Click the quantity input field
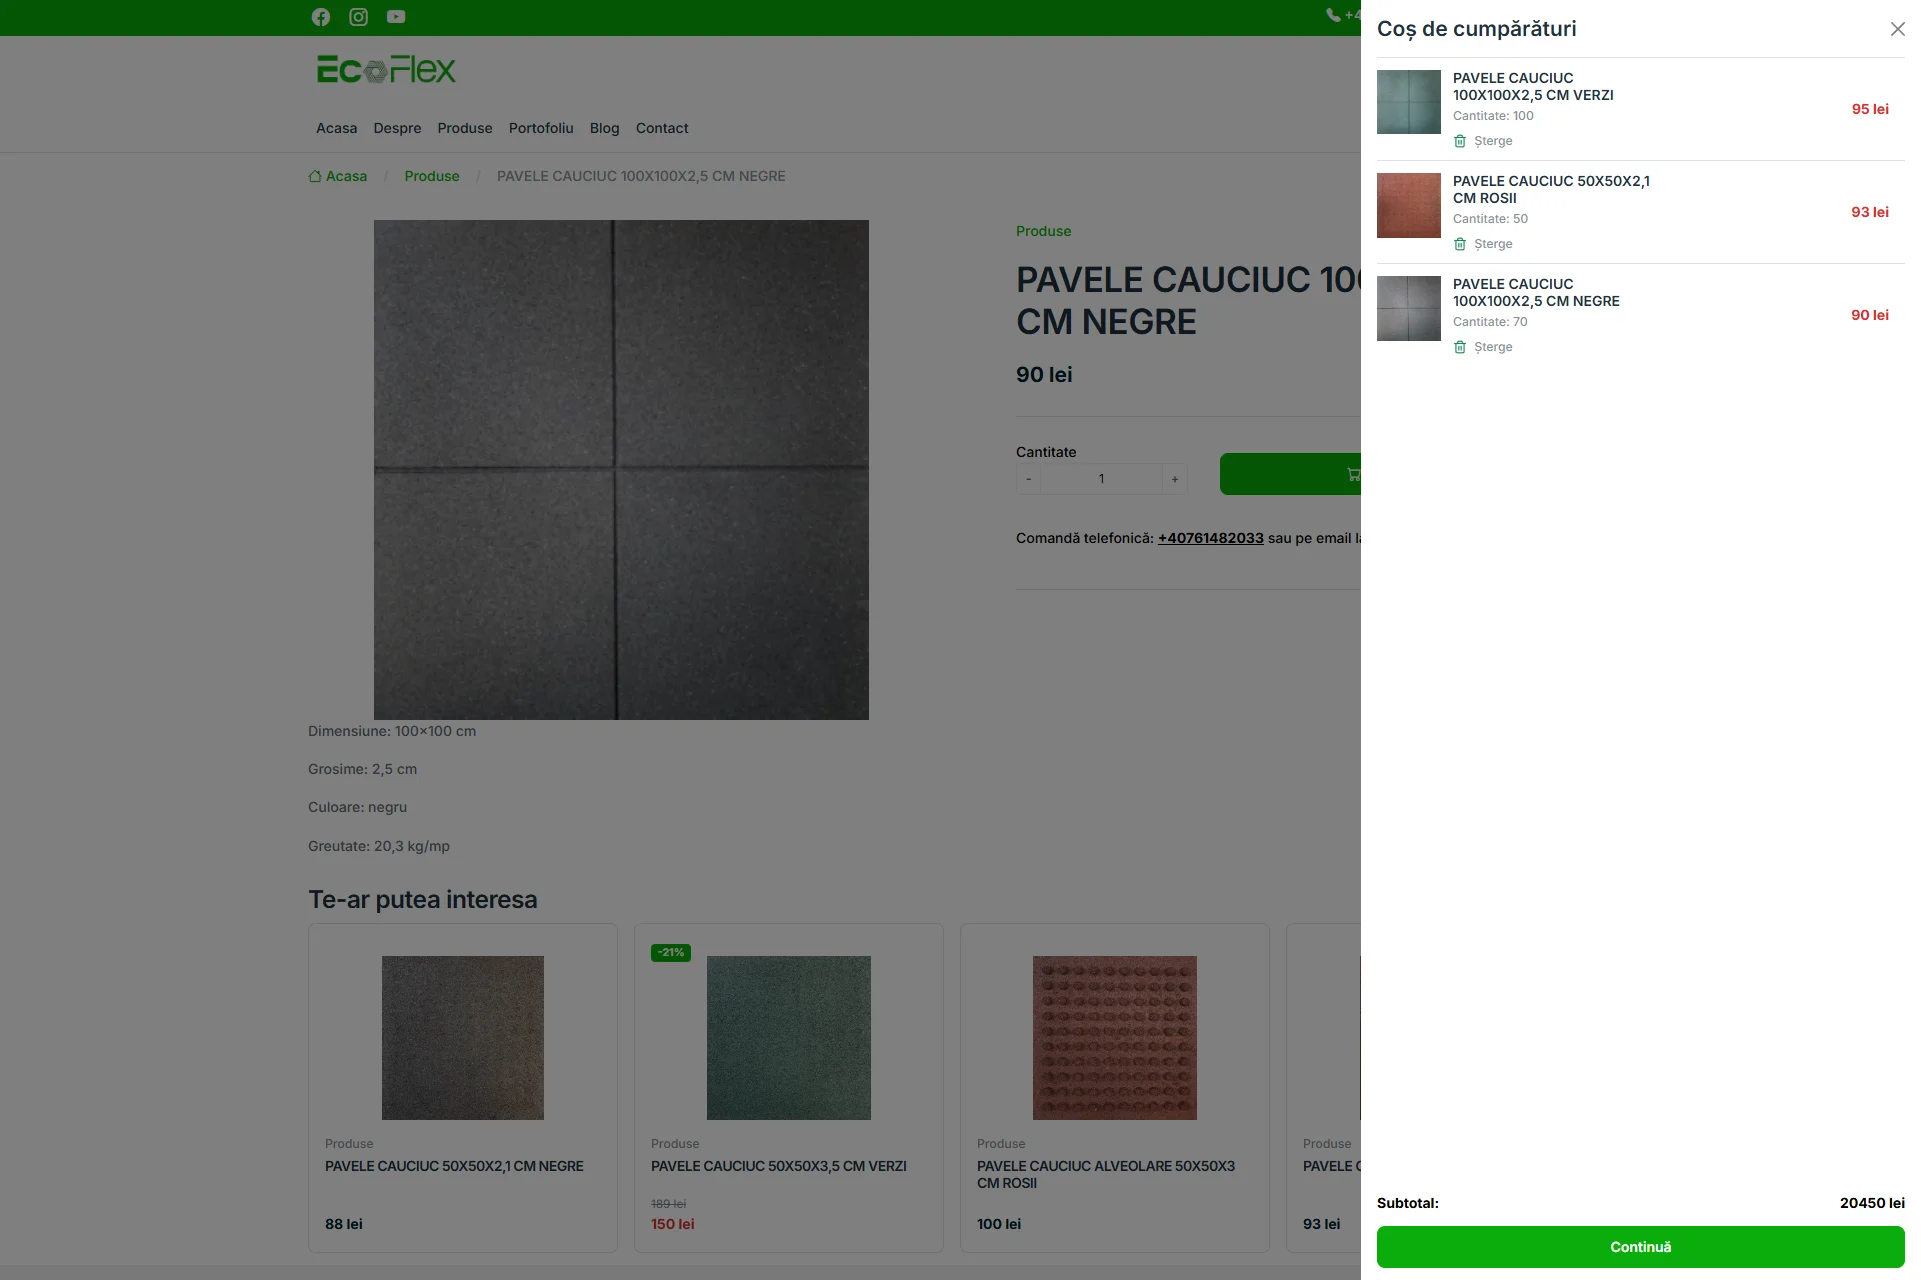Screen dimensions: 1921x1280 (x=1101, y=479)
